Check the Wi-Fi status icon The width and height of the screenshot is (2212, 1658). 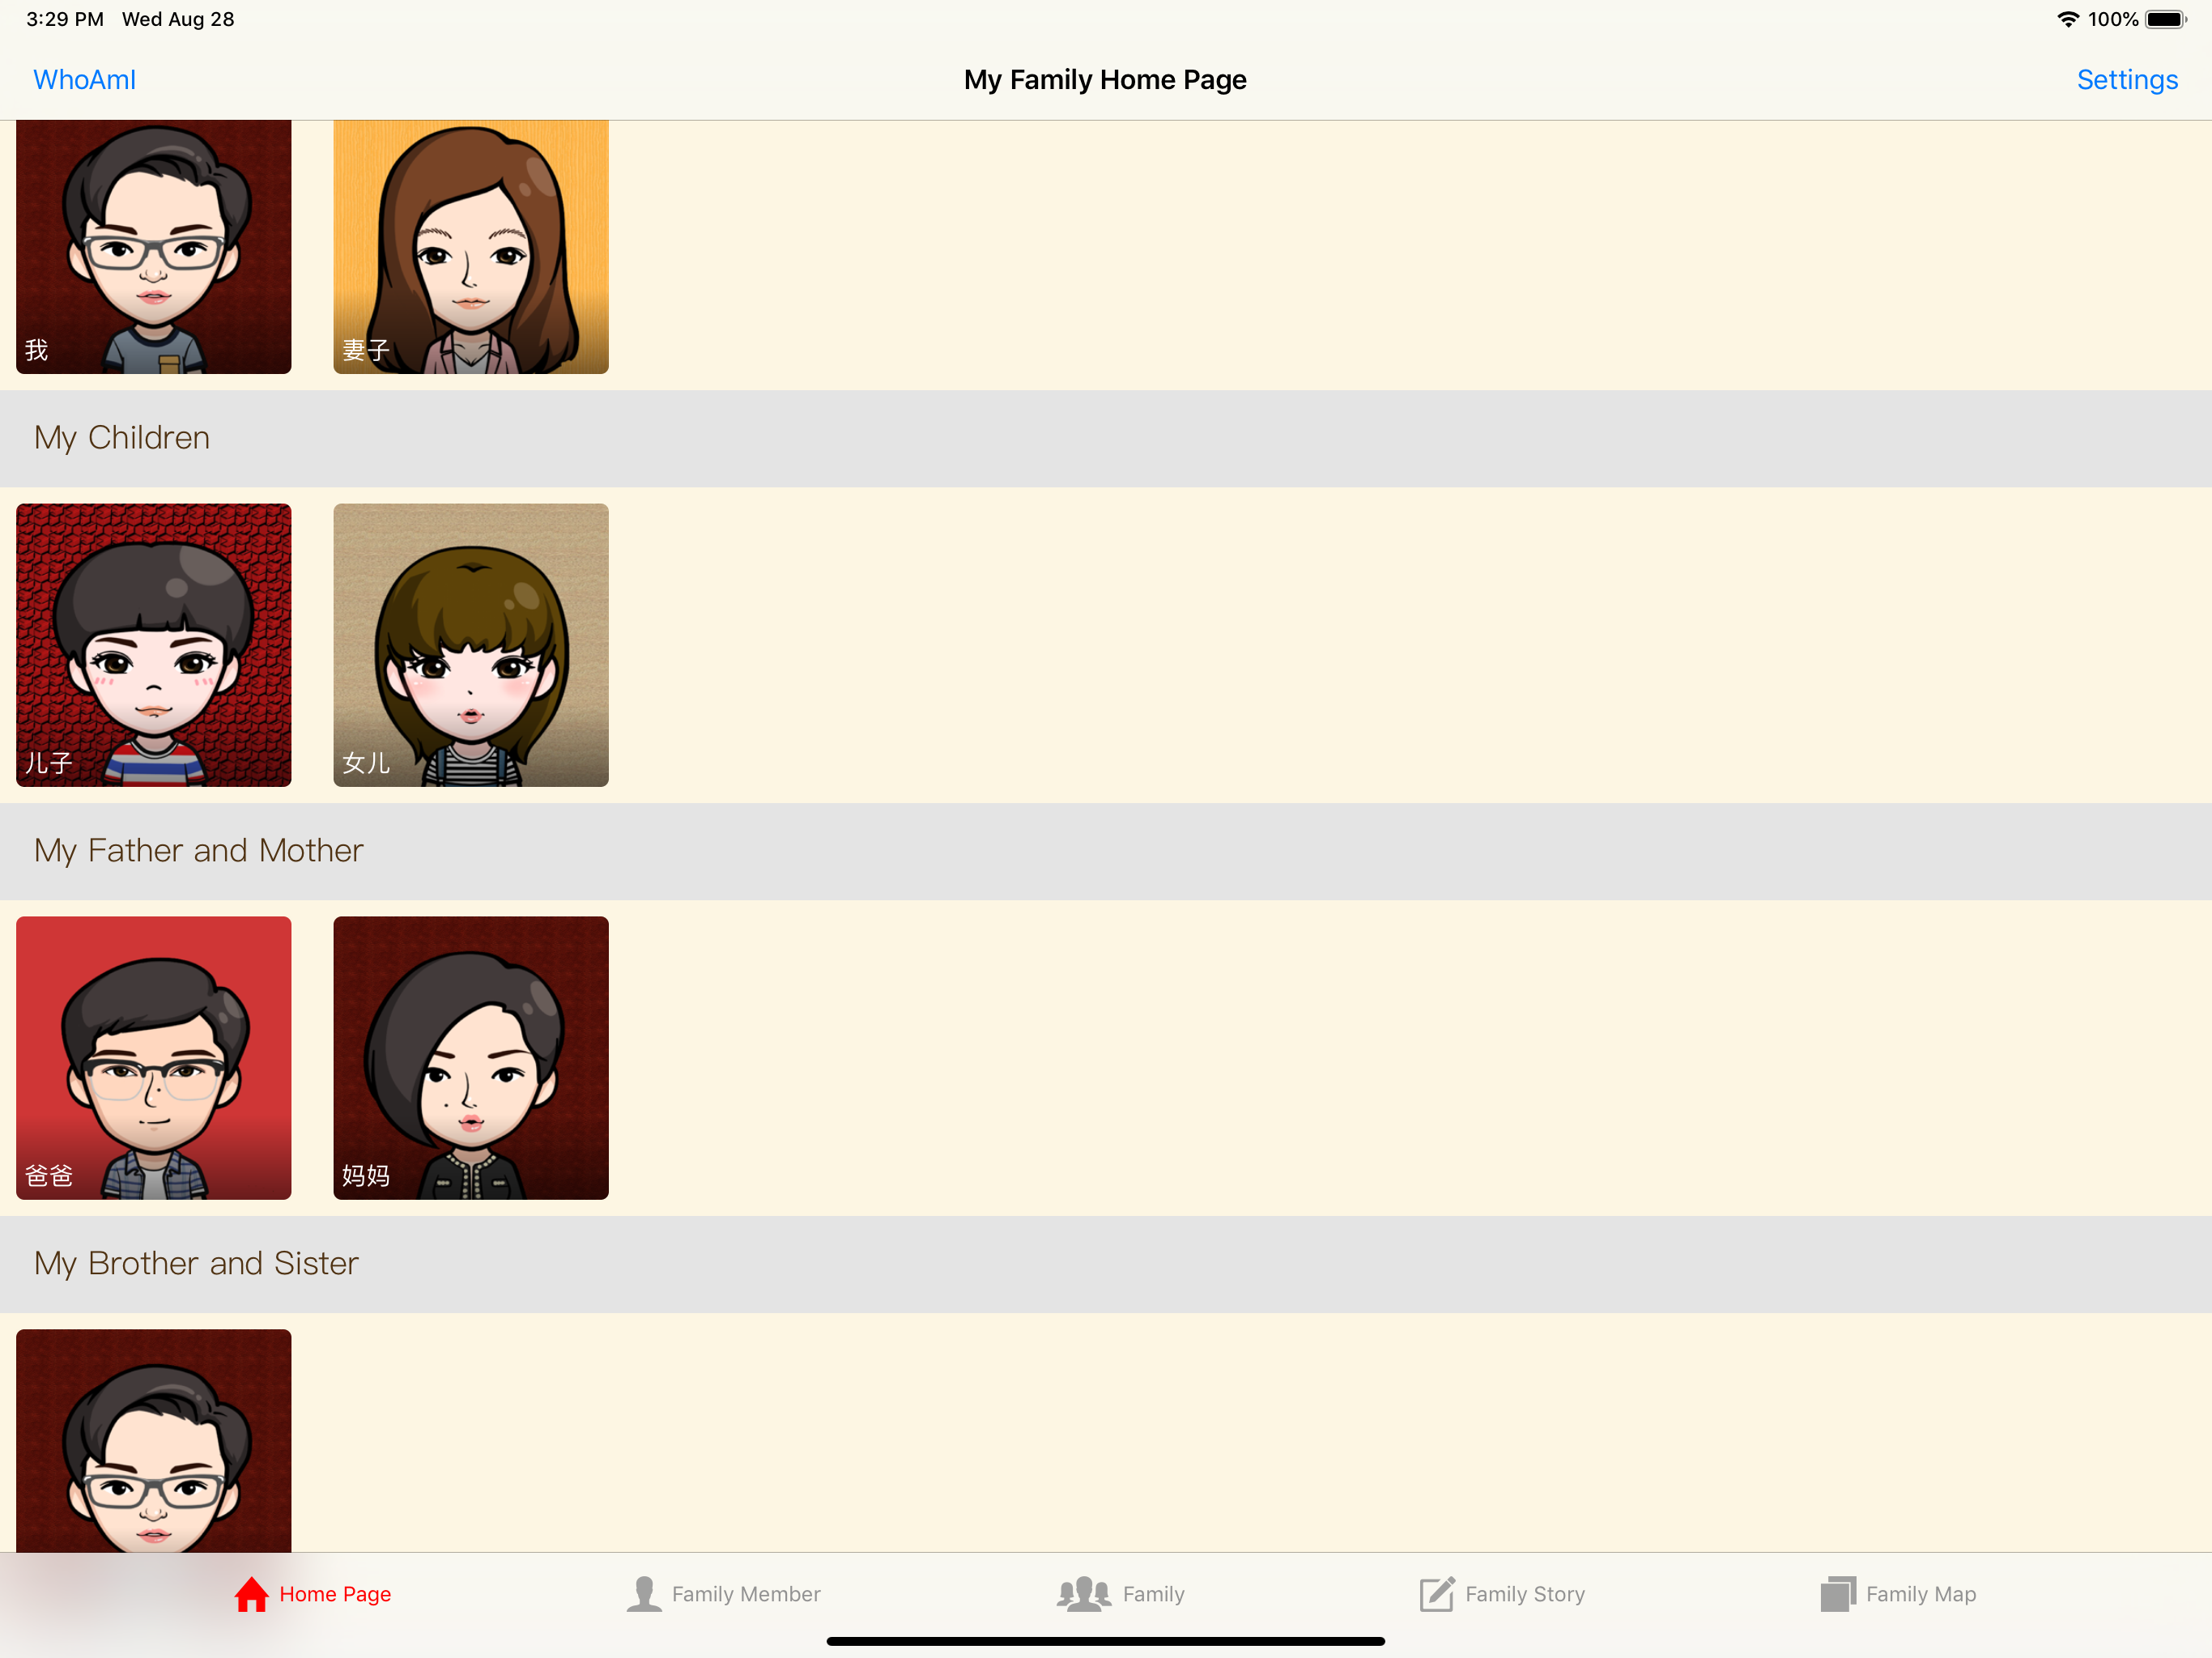[2067, 19]
